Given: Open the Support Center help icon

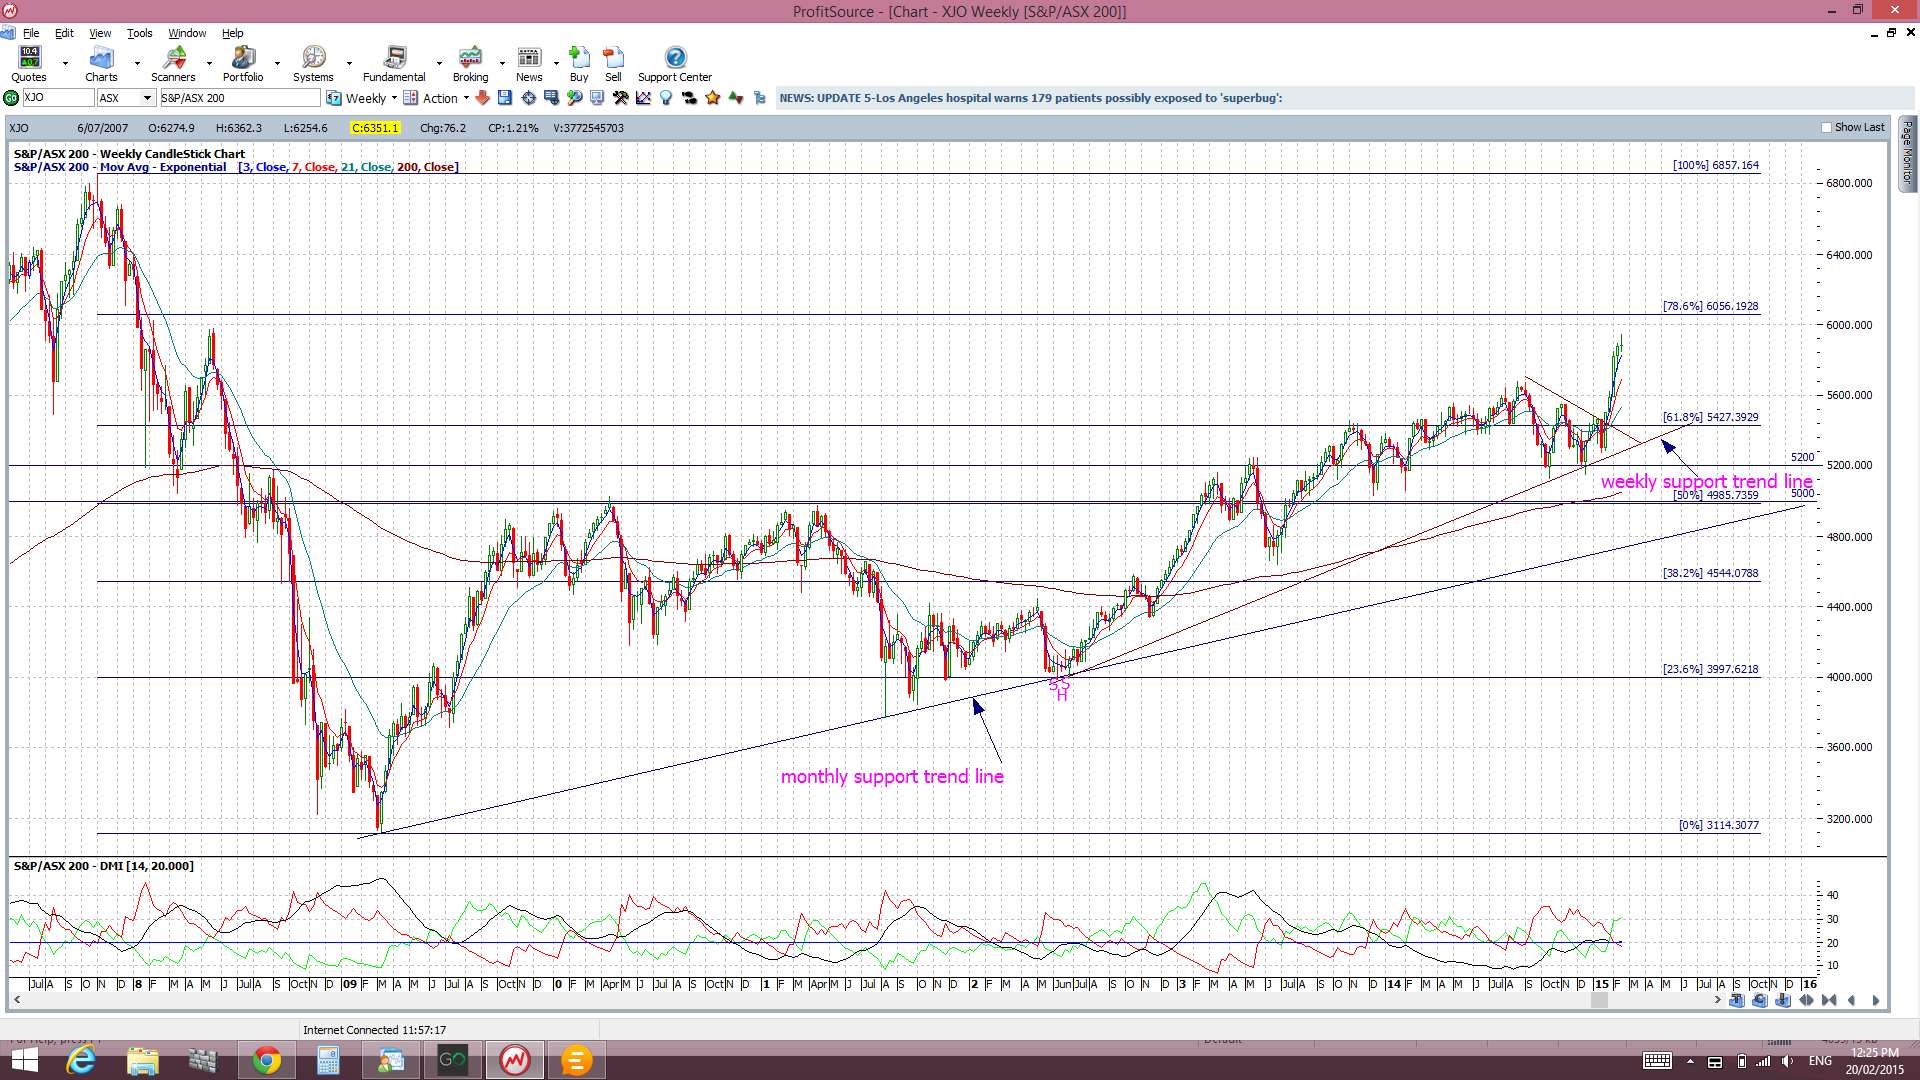Looking at the screenshot, I should pyautogui.click(x=675, y=57).
